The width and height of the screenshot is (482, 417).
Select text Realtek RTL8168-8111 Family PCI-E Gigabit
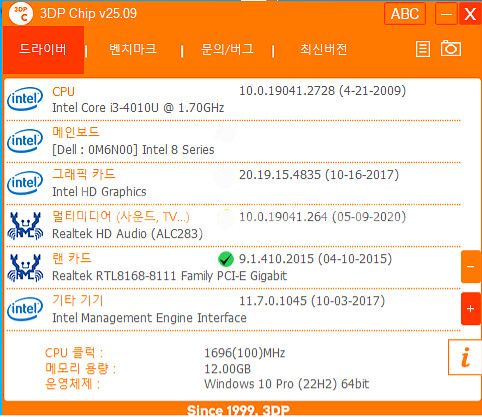[169, 276]
